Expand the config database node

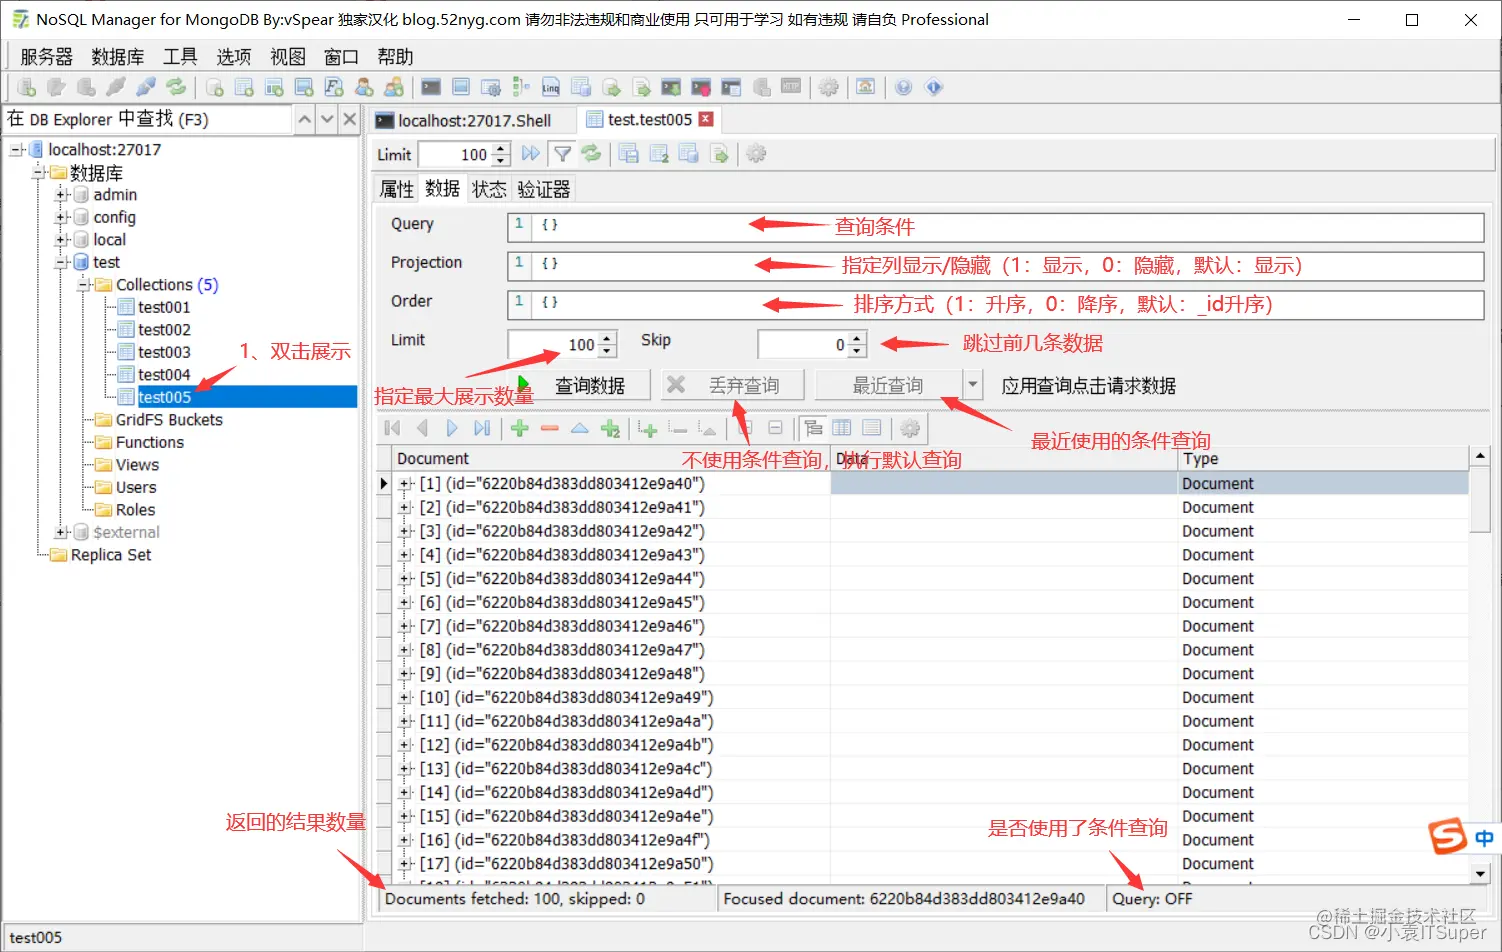point(62,217)
